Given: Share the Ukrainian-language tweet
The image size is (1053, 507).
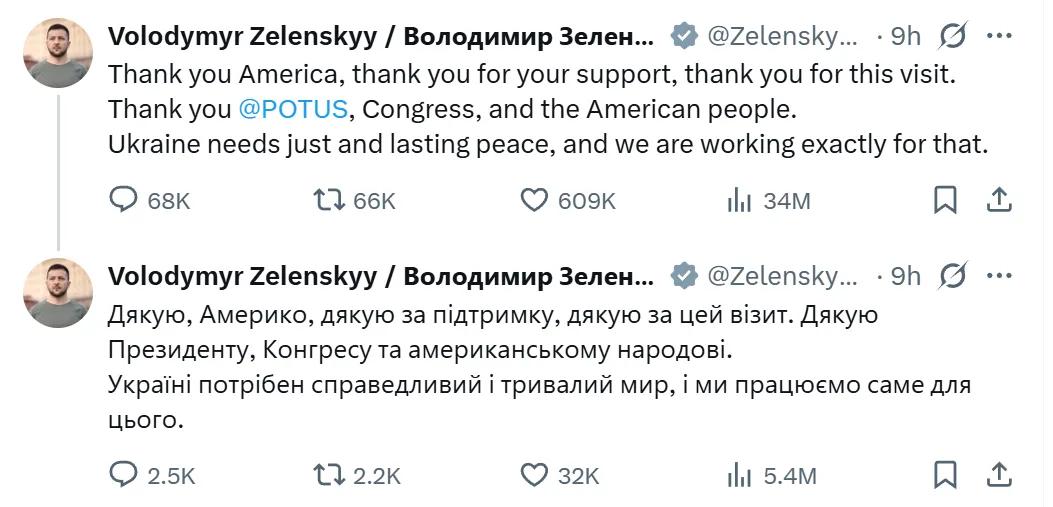Looking at the screenshot, I should click(x=999, y=475).
